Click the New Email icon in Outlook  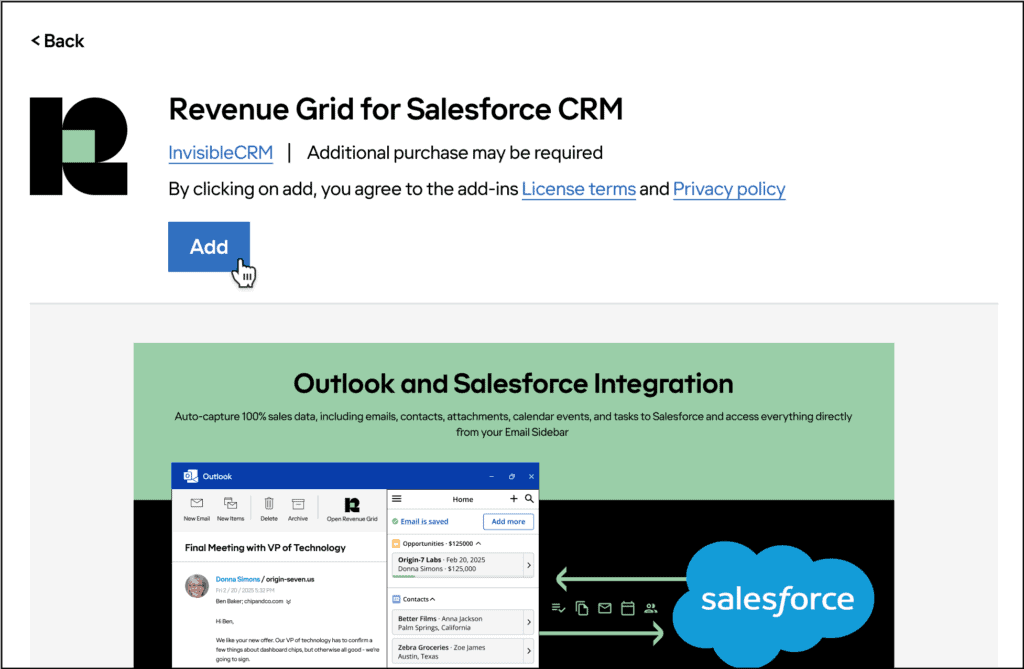pyautogui.click(x=197, y=504)
